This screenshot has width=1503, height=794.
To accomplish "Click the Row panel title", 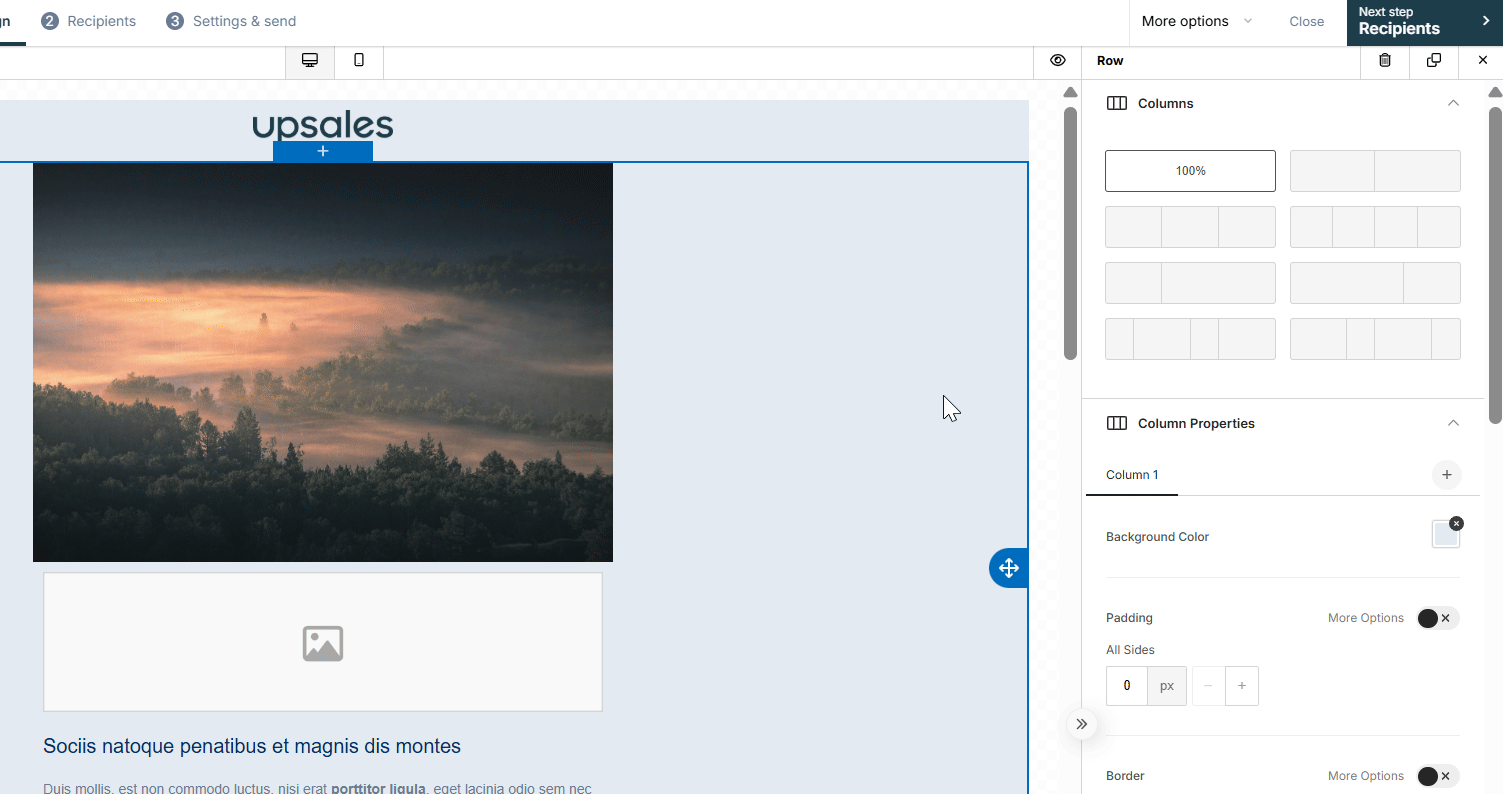I will coord(1110,61).
